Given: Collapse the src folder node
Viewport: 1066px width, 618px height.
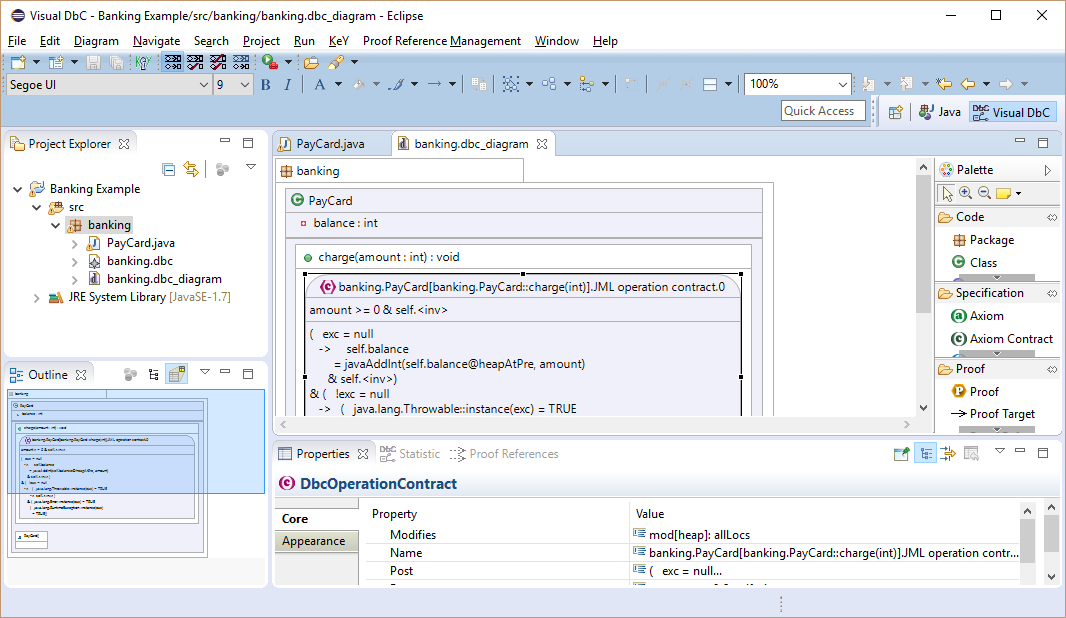Looking at the screenshot, I should pyautogui.click(x=37, y=207).
